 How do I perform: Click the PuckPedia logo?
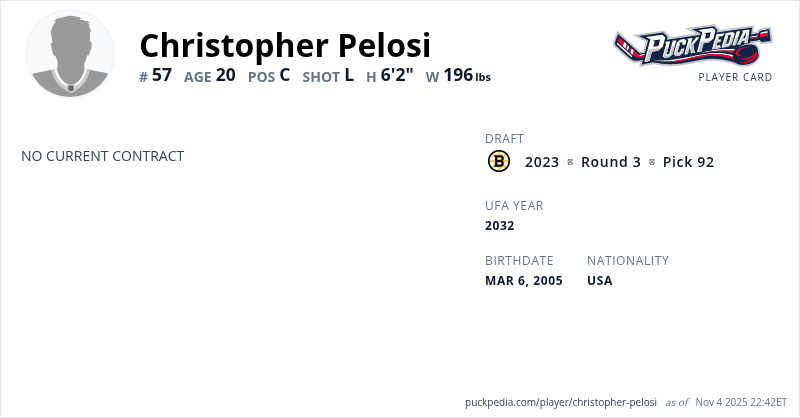click(692, 45)
